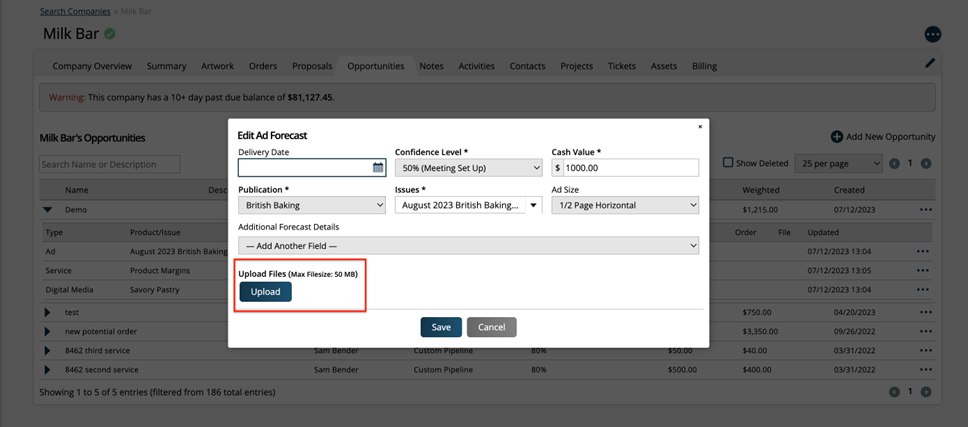Switch to the Company Overview tab
Screen dimensions: 968x427
tap(92, 66)
